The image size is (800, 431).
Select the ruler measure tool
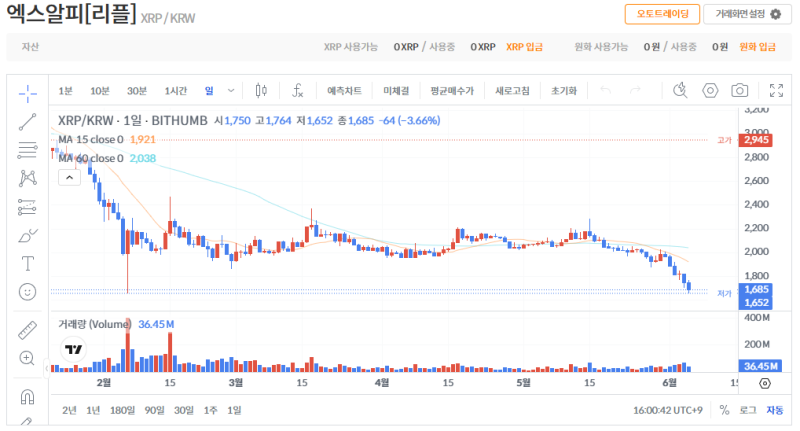coord(28,330)
